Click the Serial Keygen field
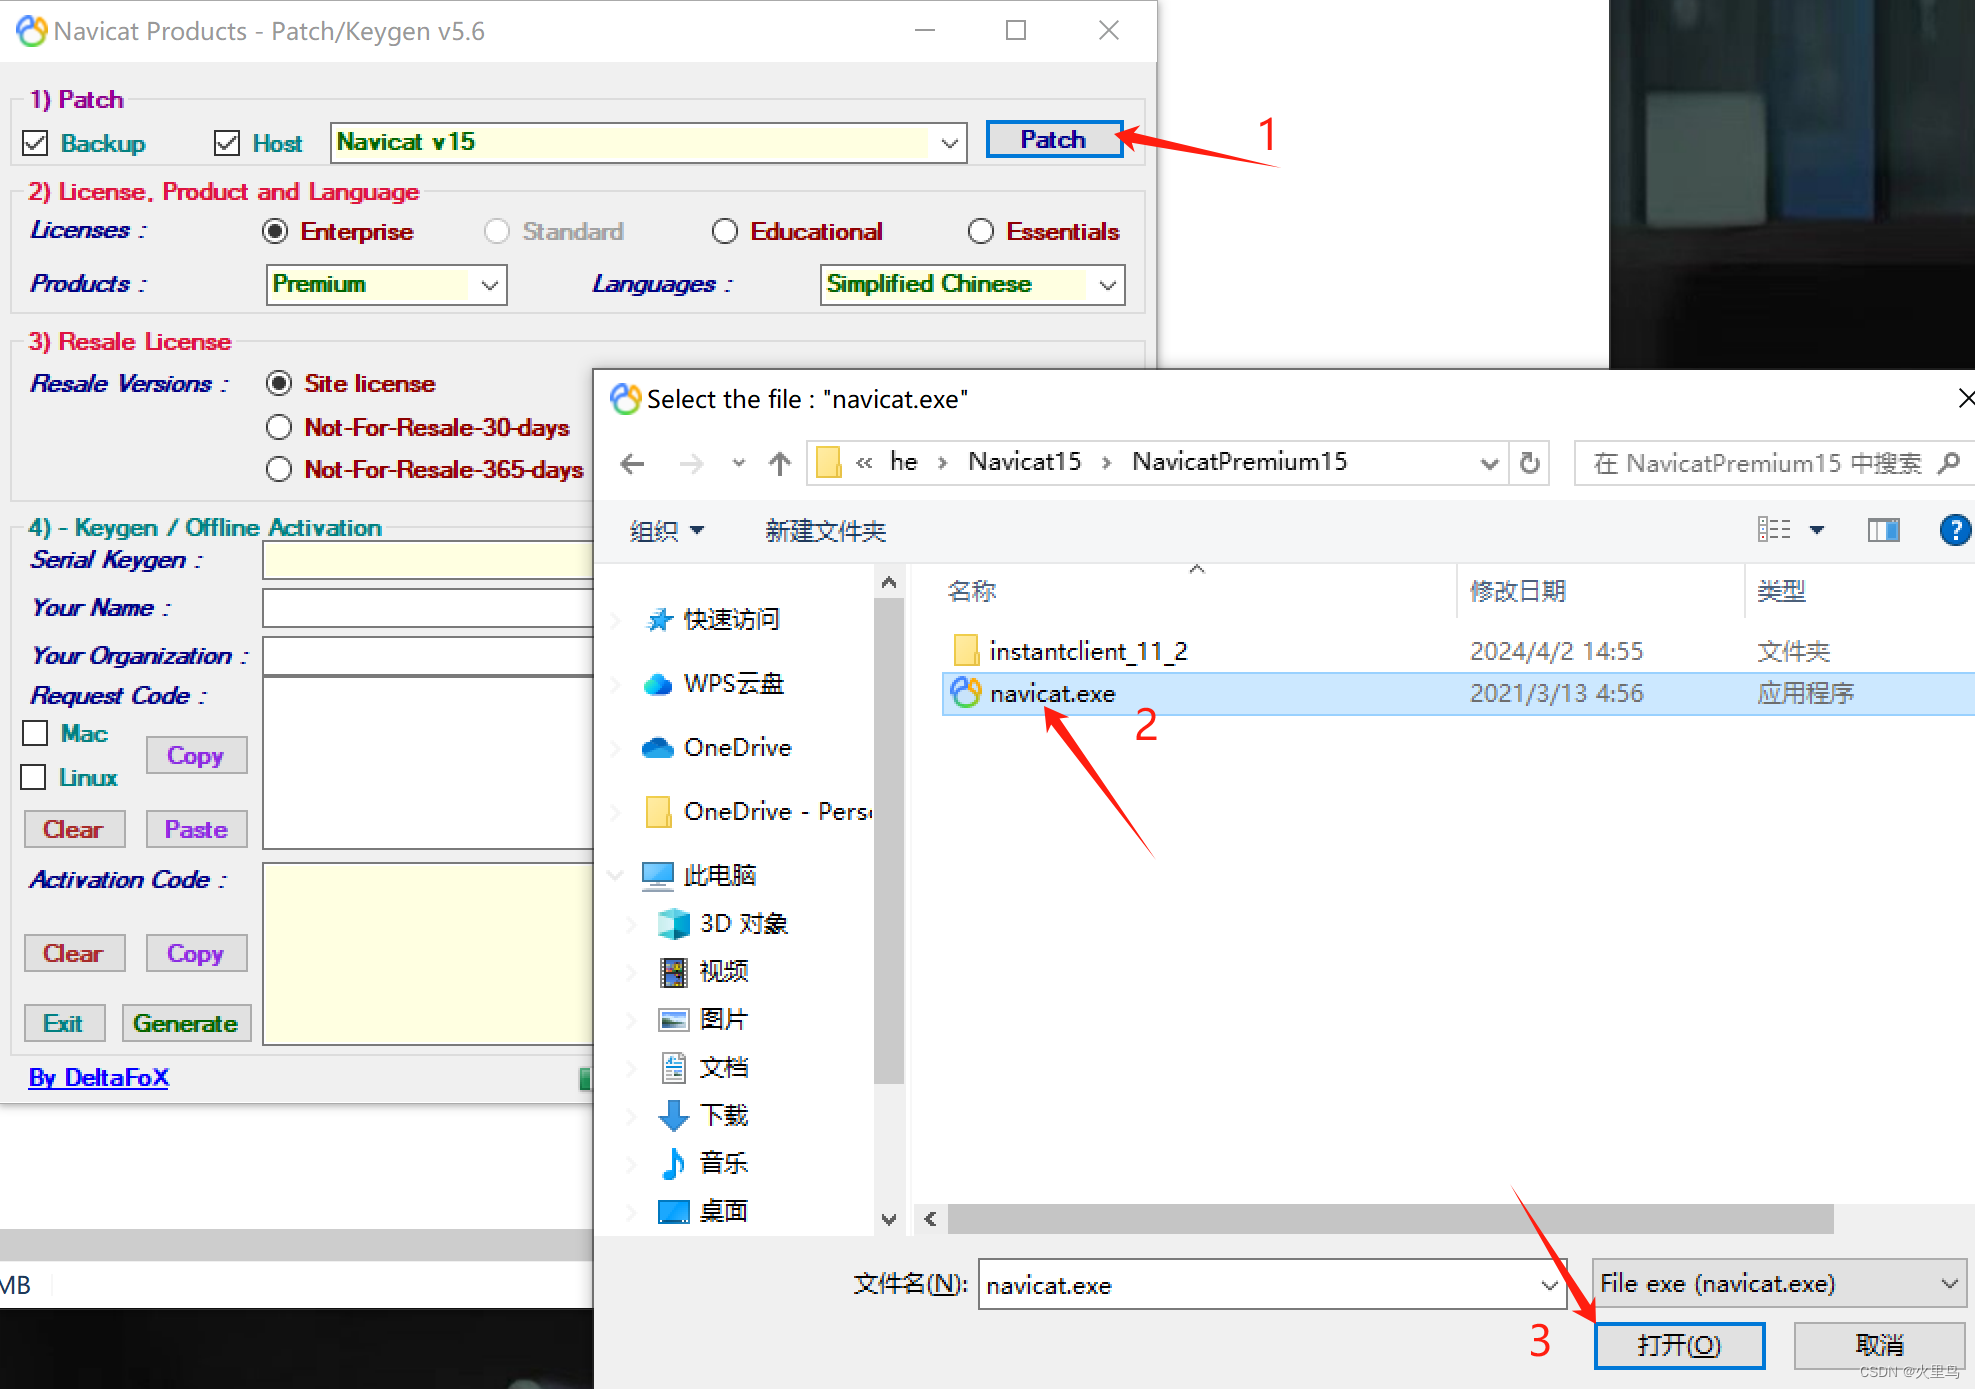Image resolution: width=1975 pixels, height=1389 pixels. coord(428,560)
